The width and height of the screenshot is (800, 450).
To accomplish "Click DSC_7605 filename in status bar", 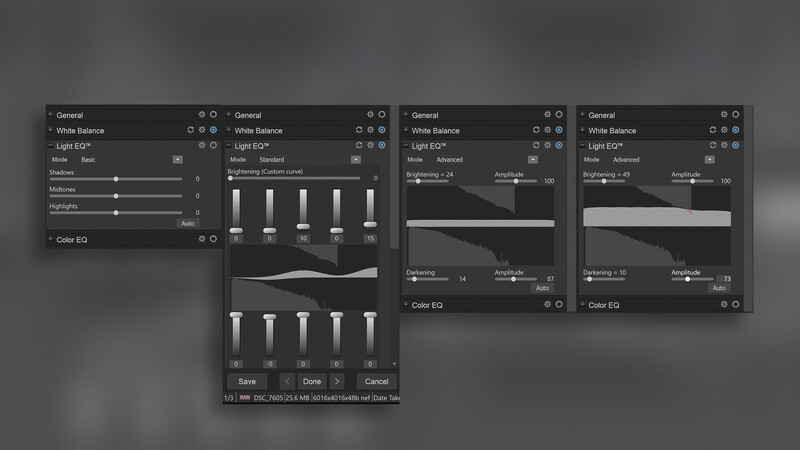I will pyautogui.click(x=268, y=397).
